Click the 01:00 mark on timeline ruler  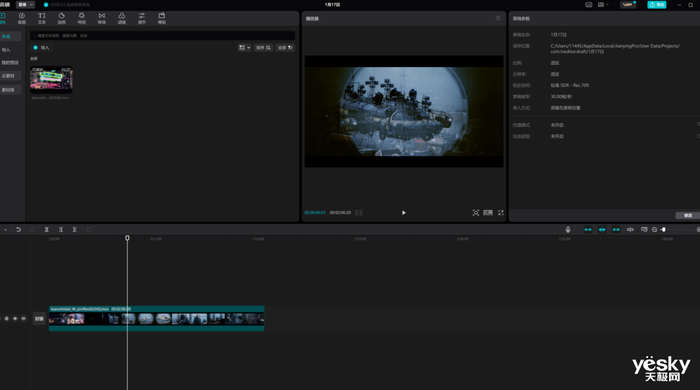pos(155,239)
